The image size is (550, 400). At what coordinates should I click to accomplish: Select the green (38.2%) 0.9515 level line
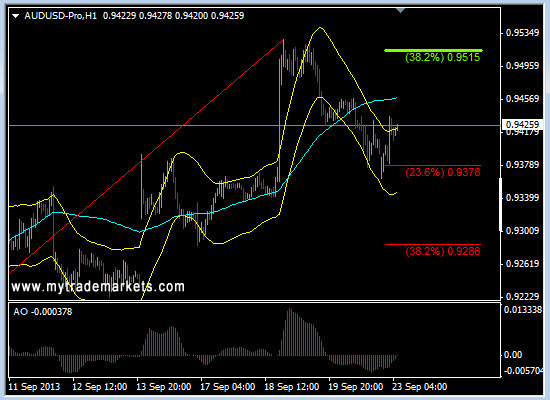[x=433, y=51]
